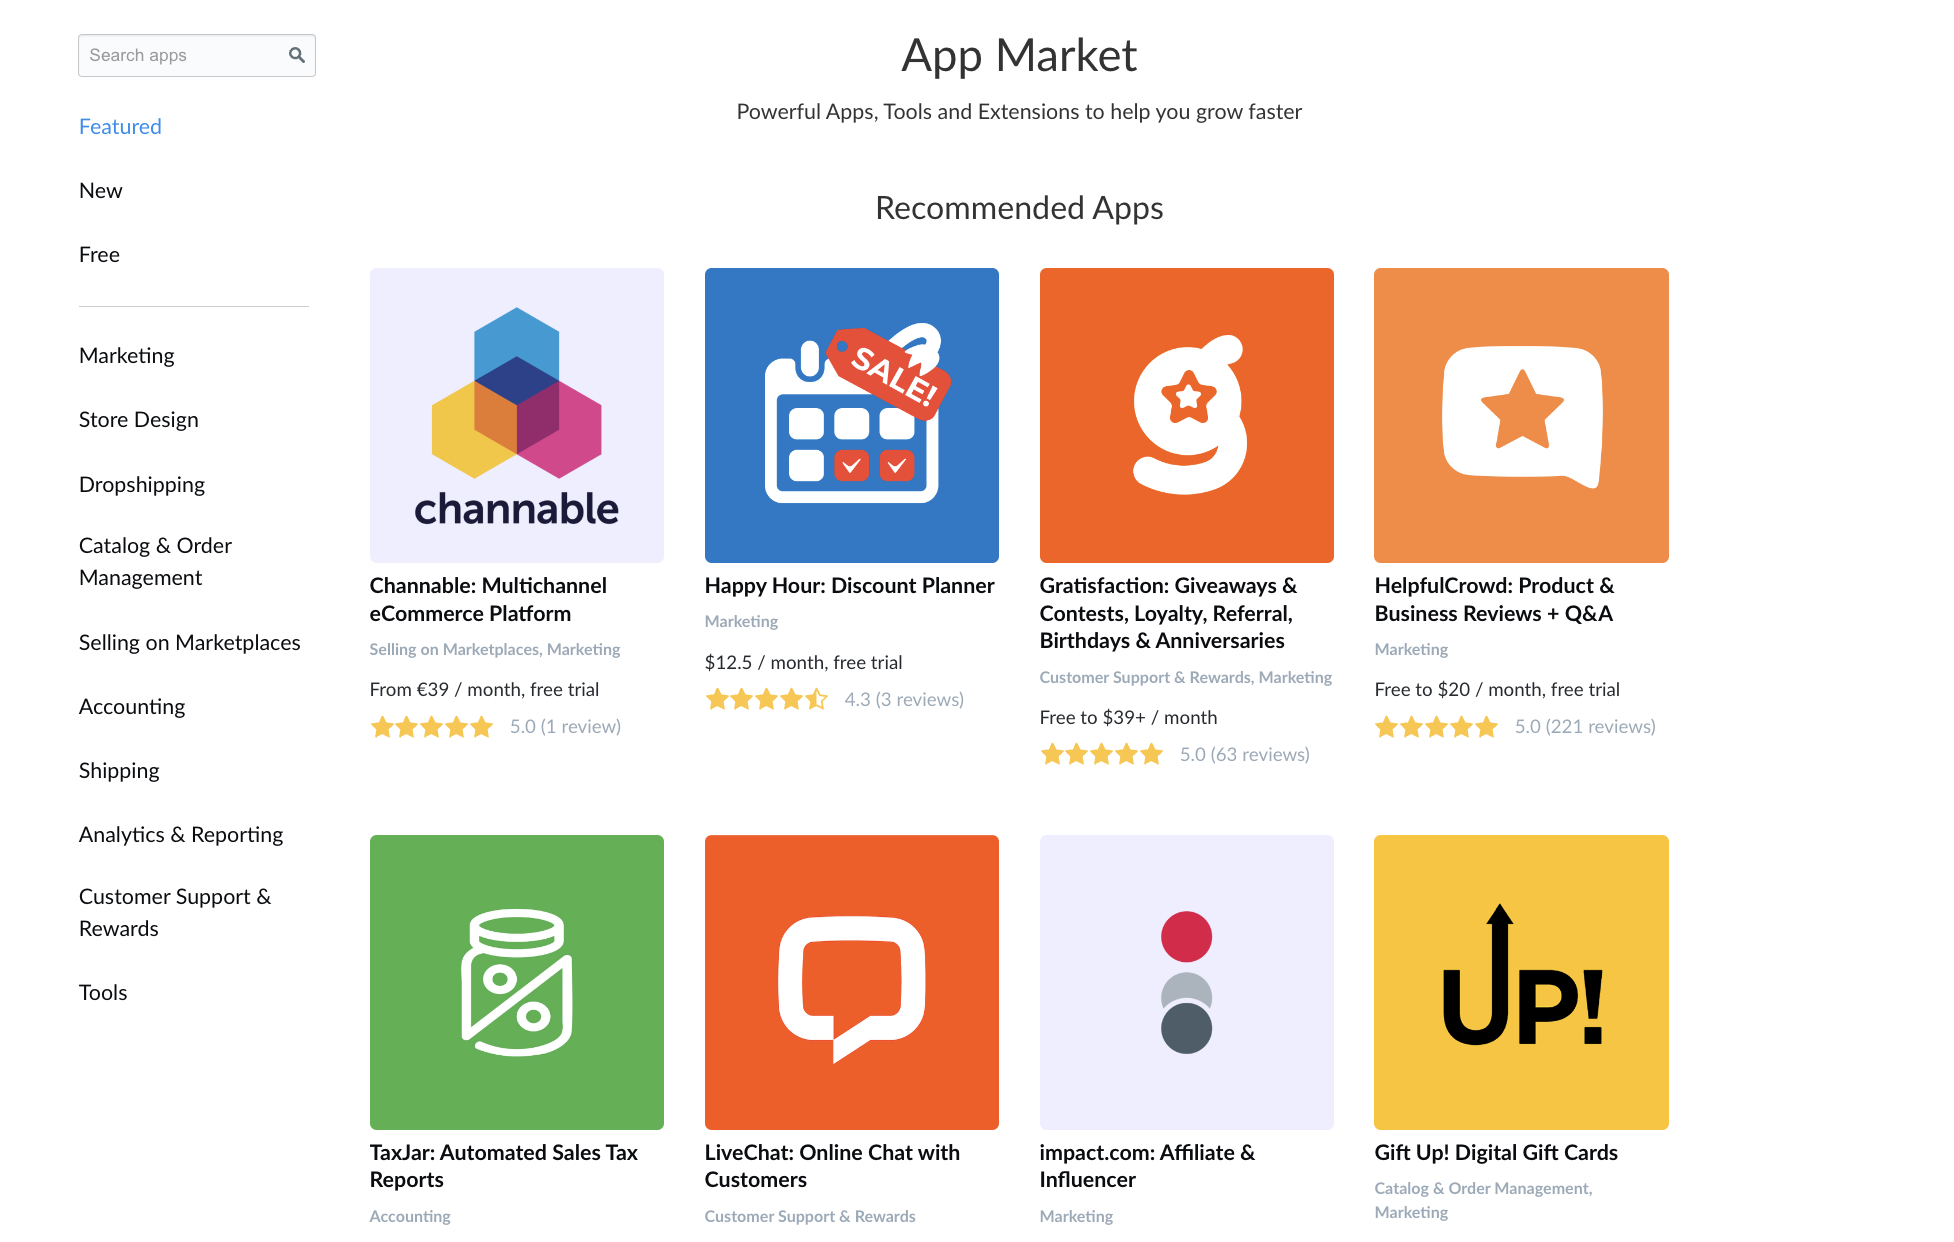Open the HelpfulCrowd star icon
The height and width of the screenshot is (1242, 1954).
(1520, 414)
